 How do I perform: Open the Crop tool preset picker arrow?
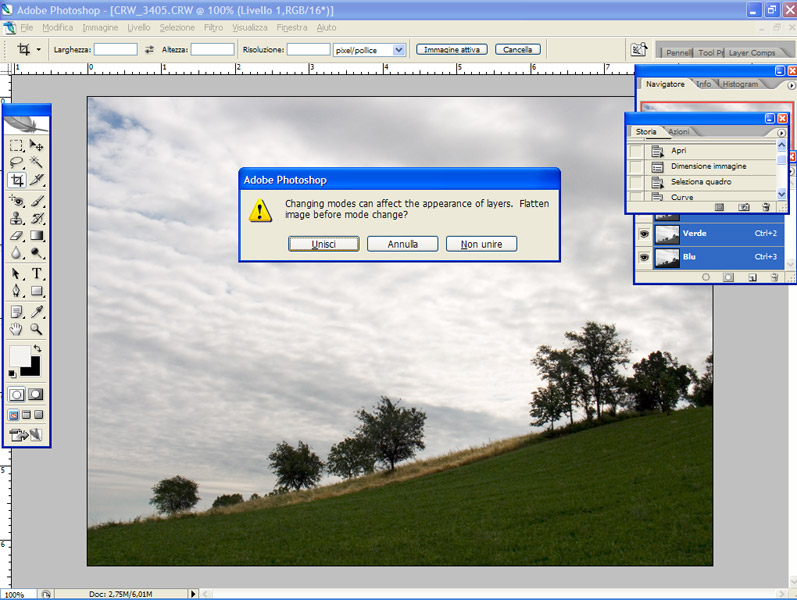coord(39,49)
